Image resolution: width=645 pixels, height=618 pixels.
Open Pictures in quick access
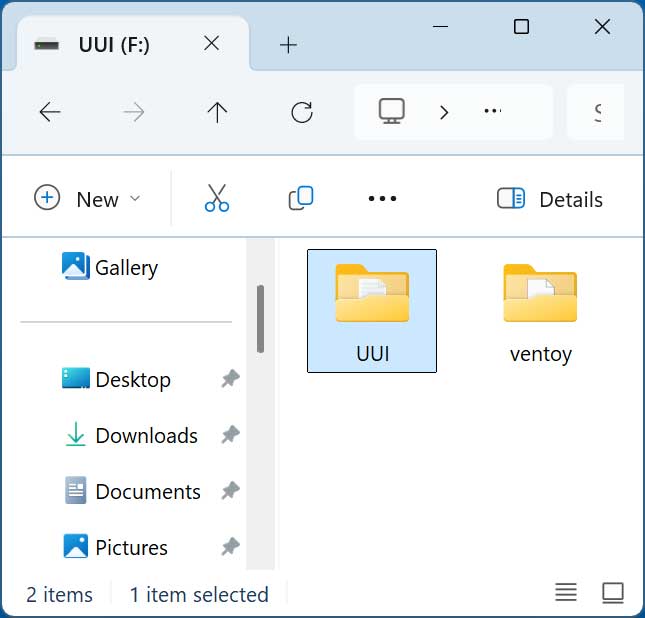(x=116, y=547)
